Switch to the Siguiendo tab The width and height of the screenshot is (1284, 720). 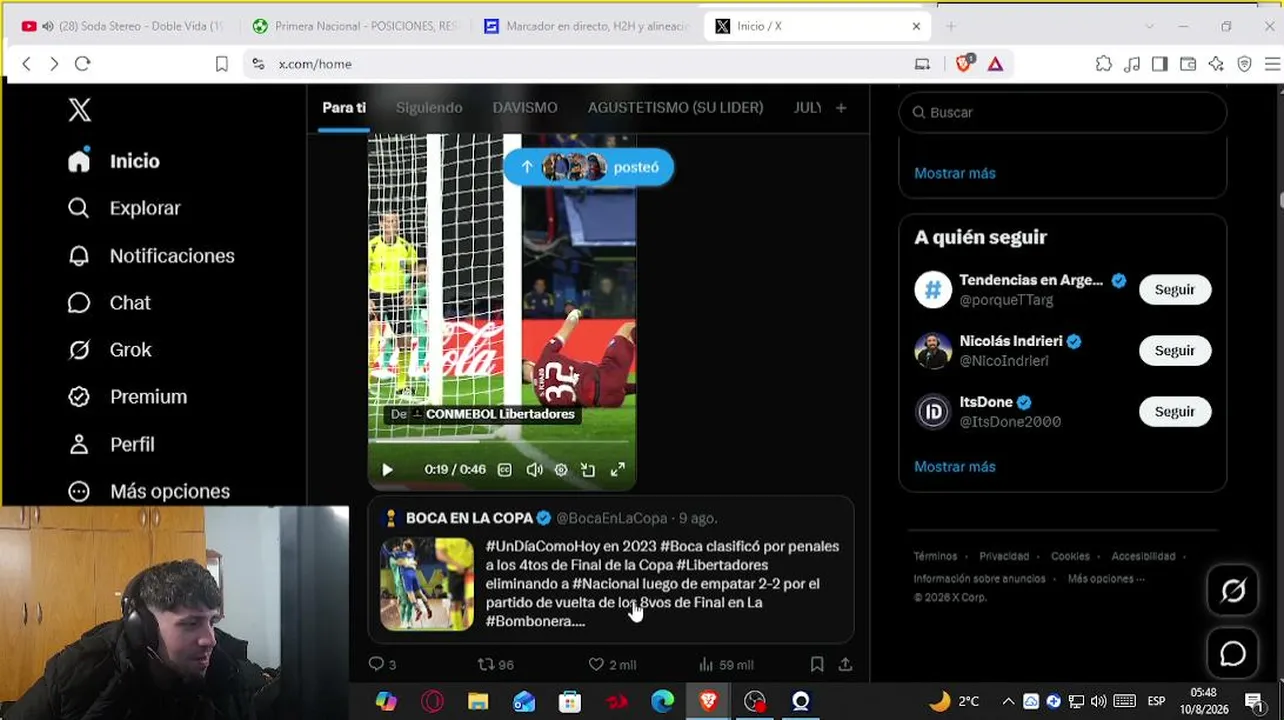pyautogui.click(x=429, y=108)
